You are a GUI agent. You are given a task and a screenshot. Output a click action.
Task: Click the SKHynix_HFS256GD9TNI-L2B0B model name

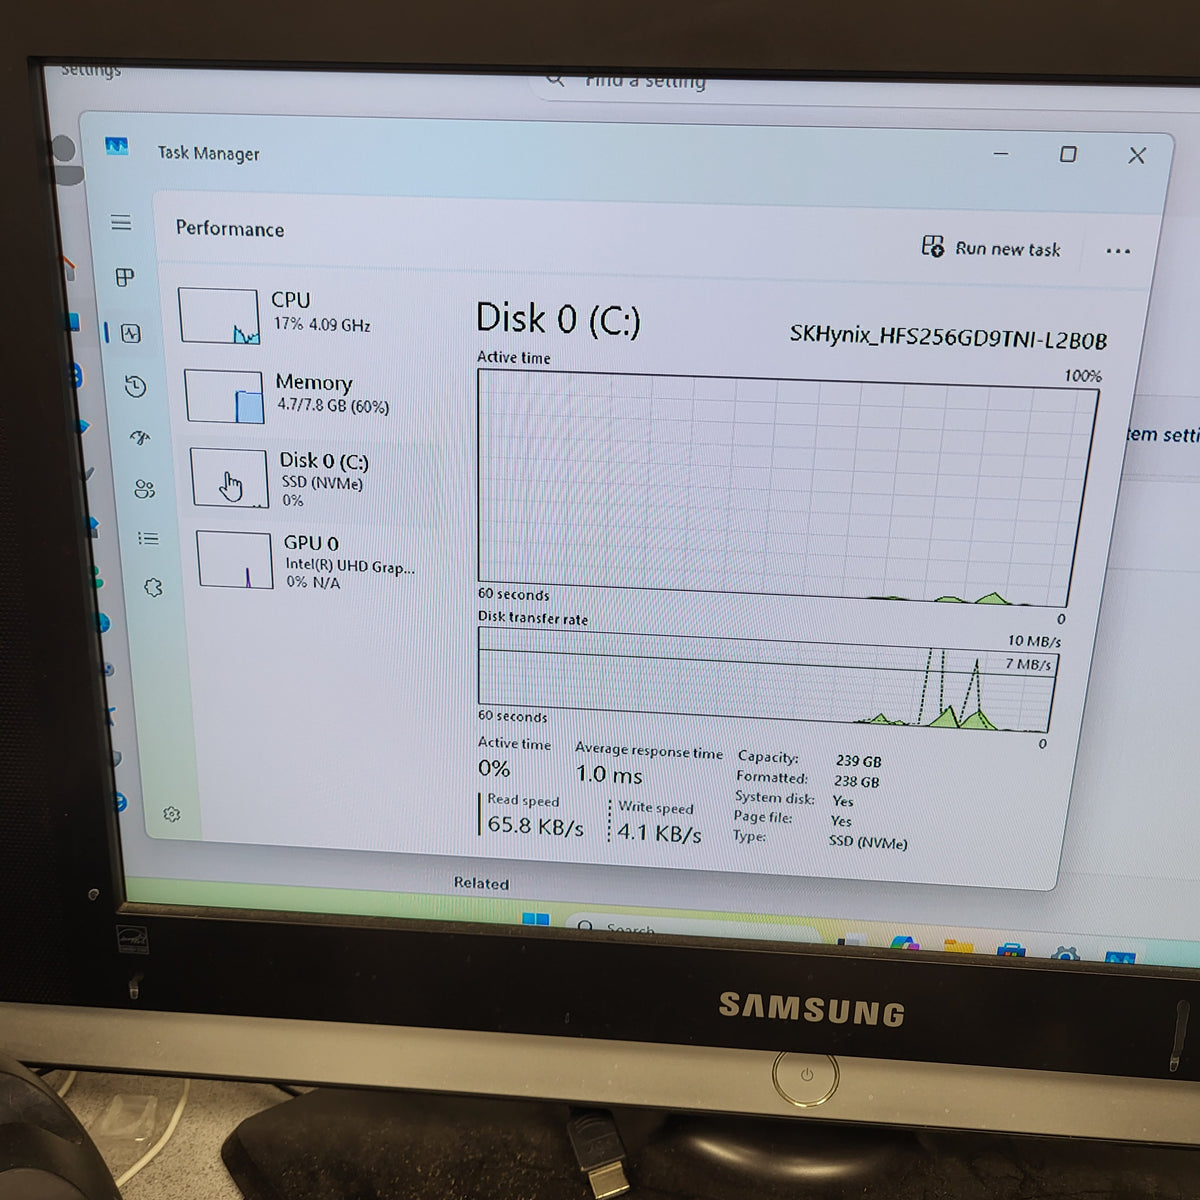pyautogui.click(x=948, y=337)
